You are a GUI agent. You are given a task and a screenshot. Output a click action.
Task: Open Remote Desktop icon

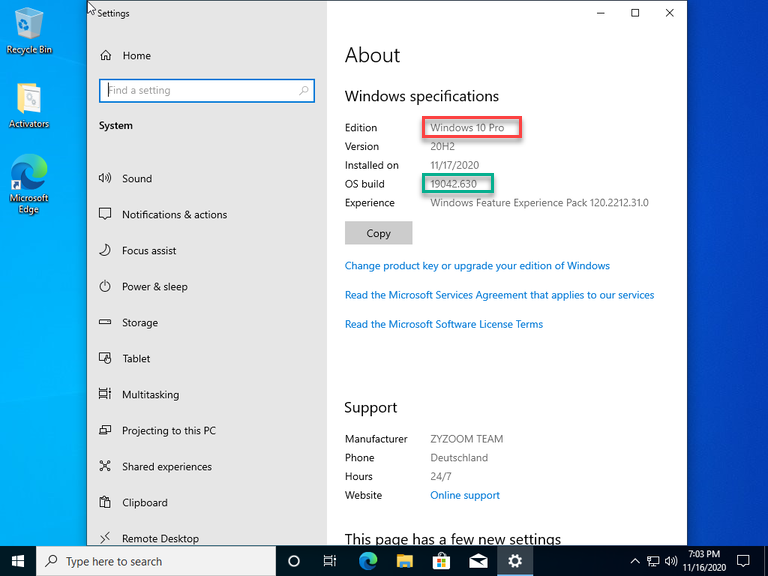tap(105, 538)
